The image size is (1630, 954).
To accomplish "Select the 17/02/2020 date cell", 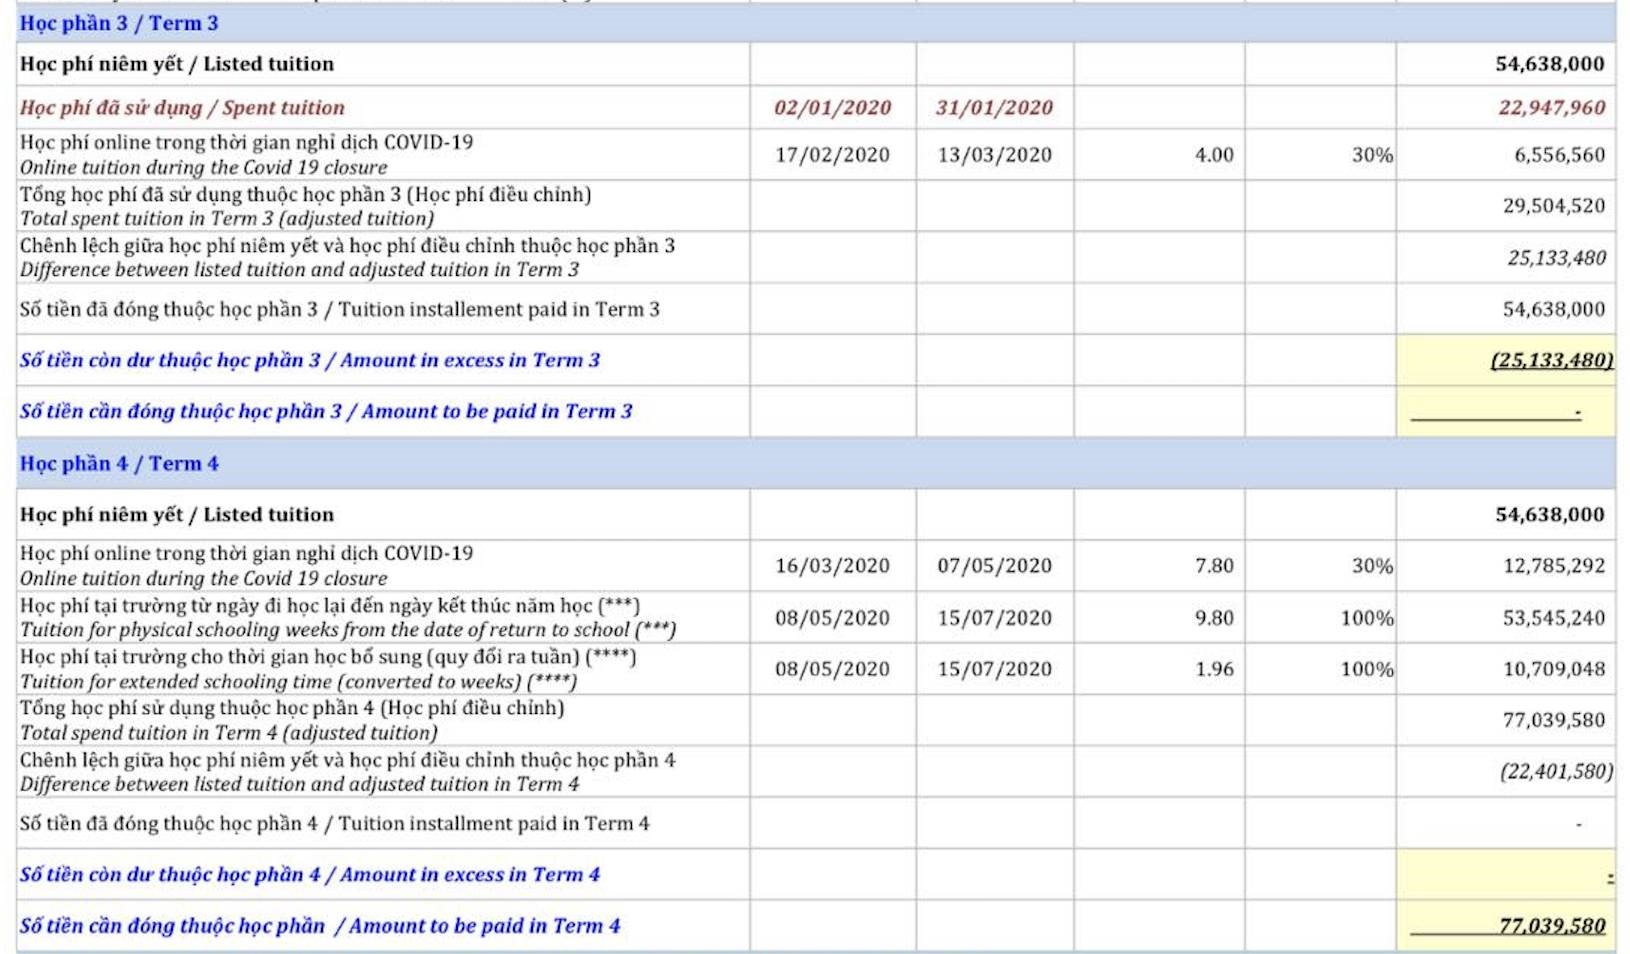I will pyautogui.click(x=832, y=155).
